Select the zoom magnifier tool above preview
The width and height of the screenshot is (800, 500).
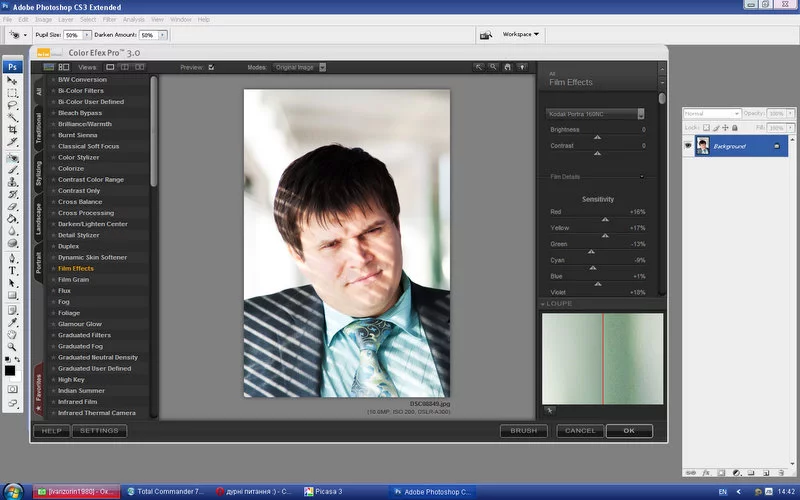click(494, 67)
